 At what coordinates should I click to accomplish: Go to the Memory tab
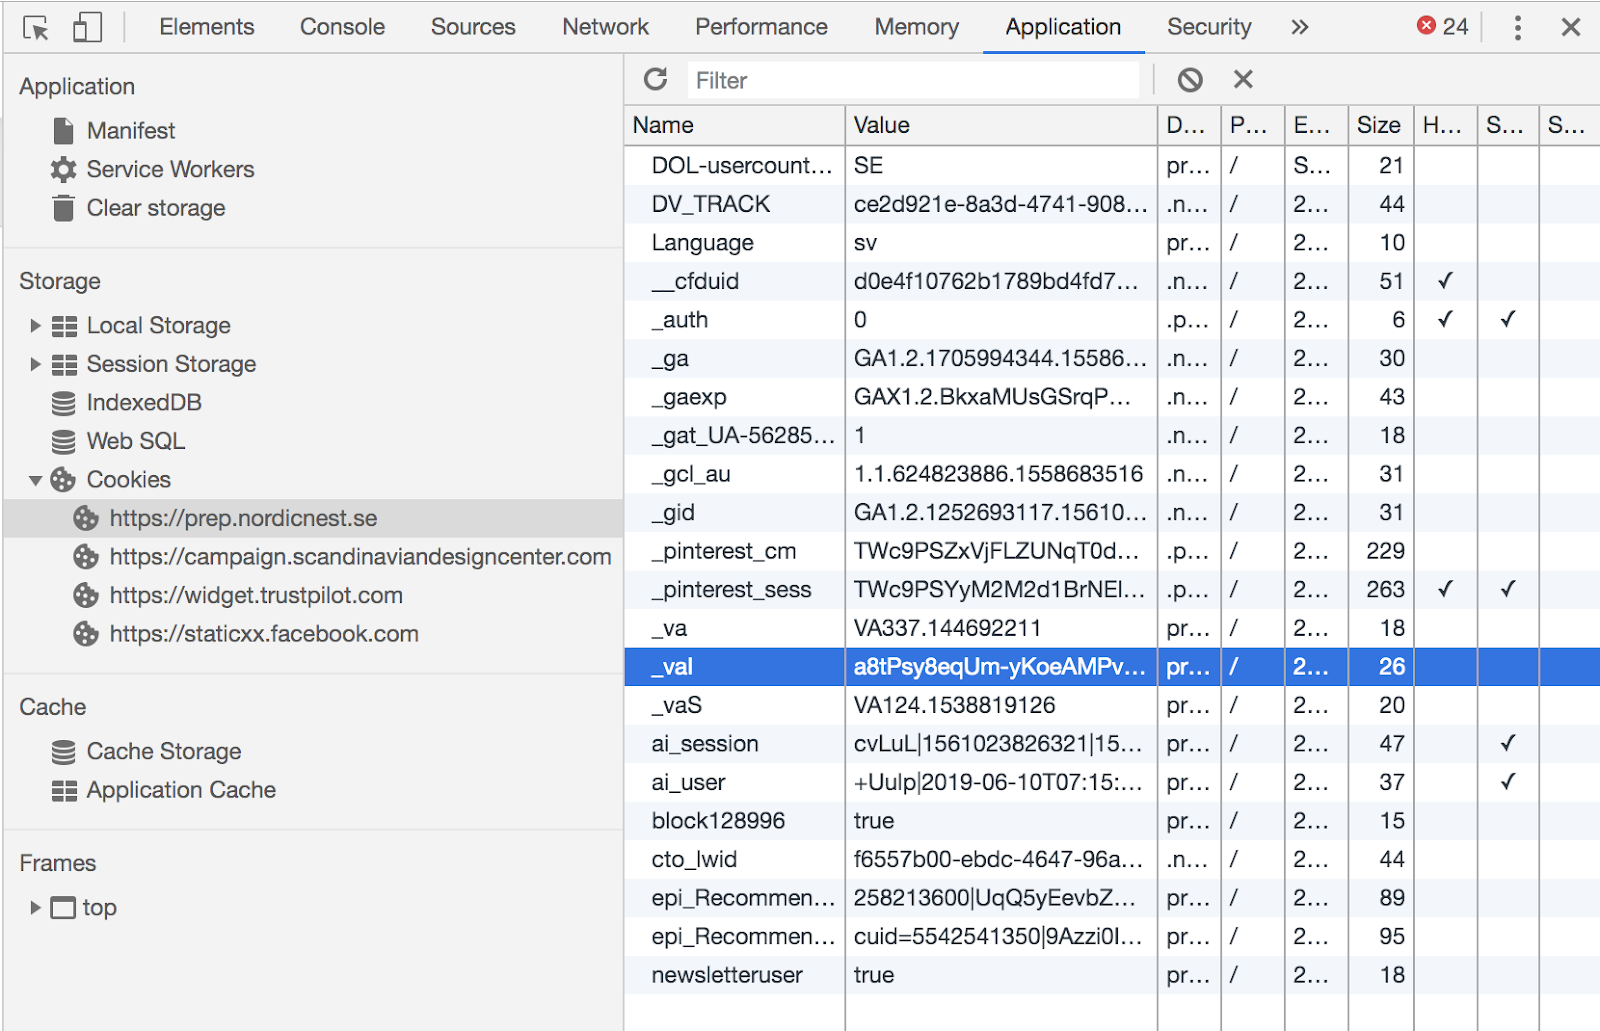[x=916, y=27]
